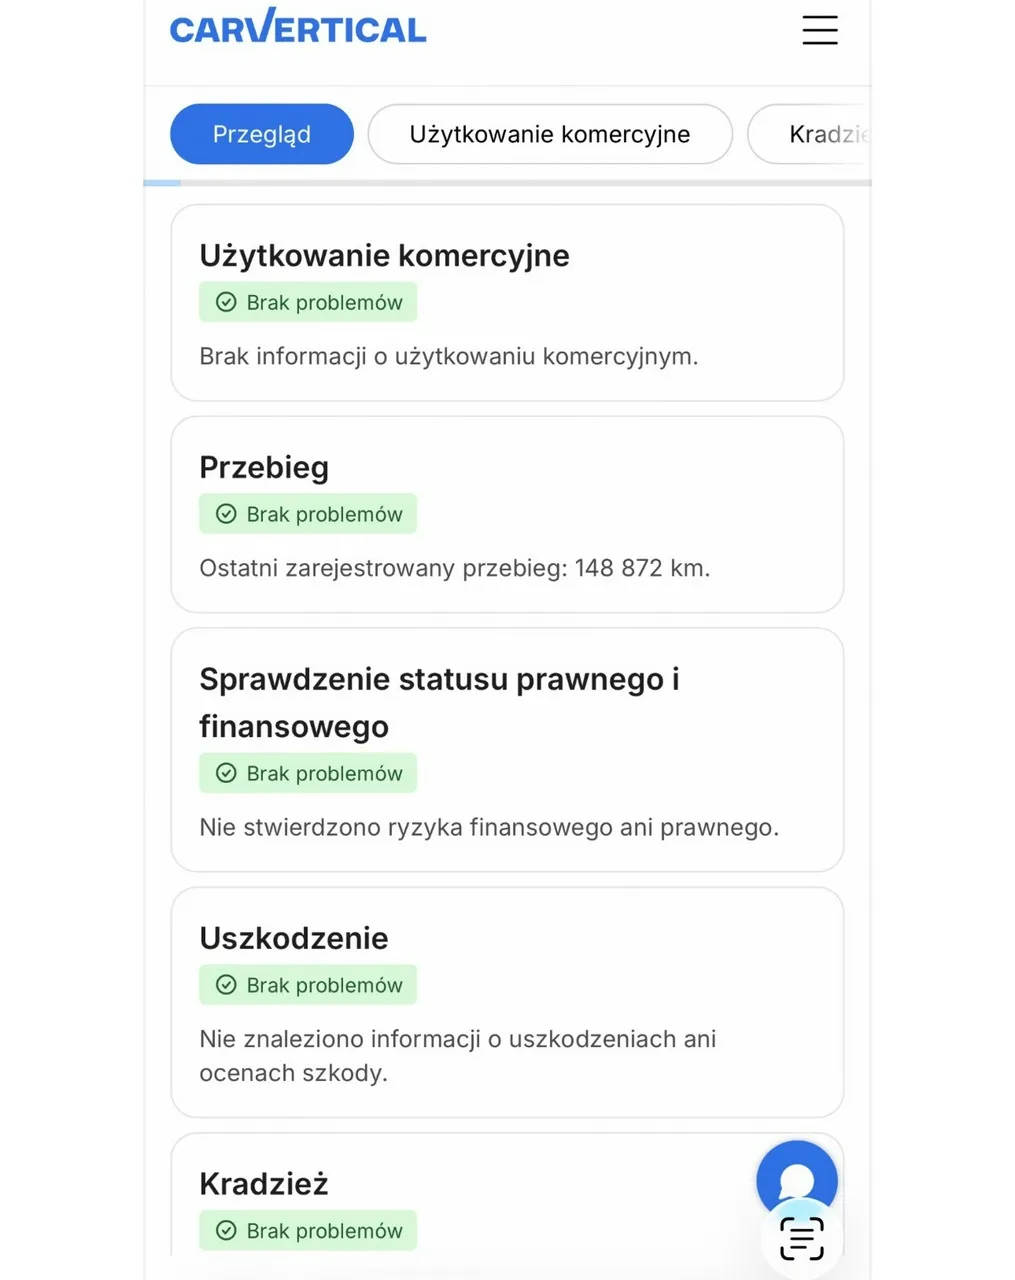
Task: Click the last registered mileage text
Action: [455, 568]
